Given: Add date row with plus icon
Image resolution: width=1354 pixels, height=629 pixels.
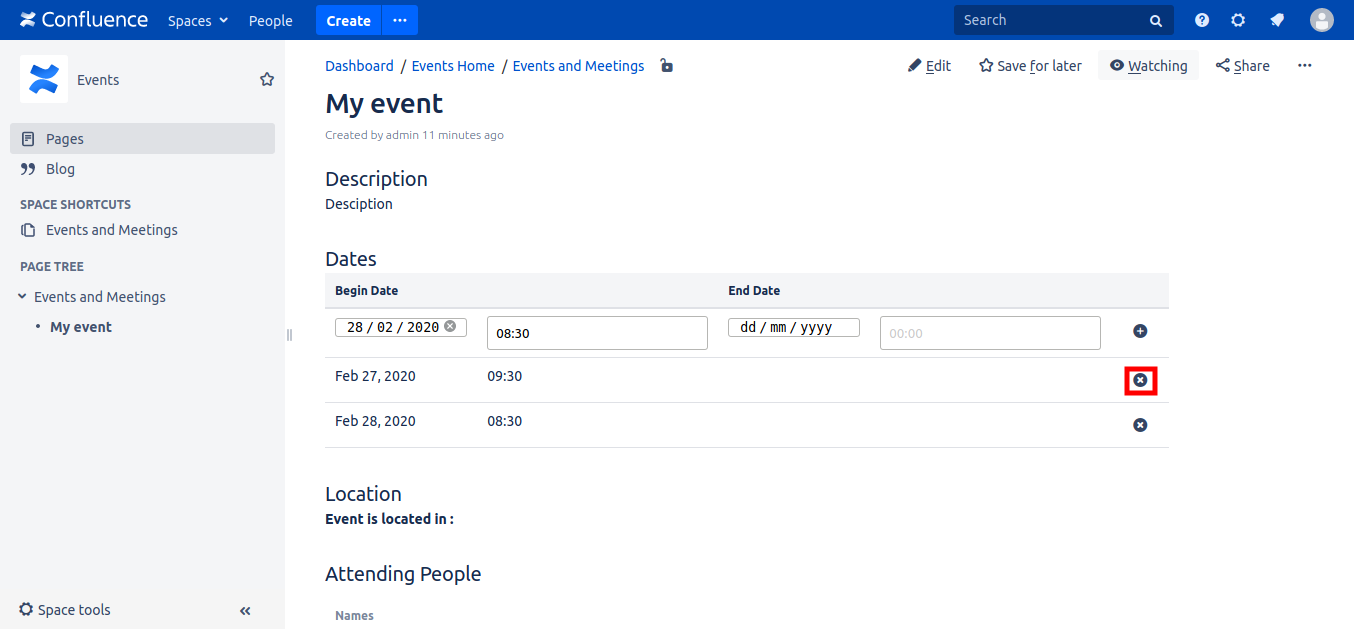Looking at the screenshot, I should 1140,331.
